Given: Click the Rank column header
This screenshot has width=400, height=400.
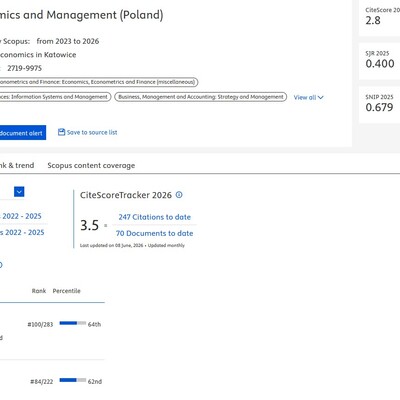Looking at the screenshot, I should click(x=39, y=291).
